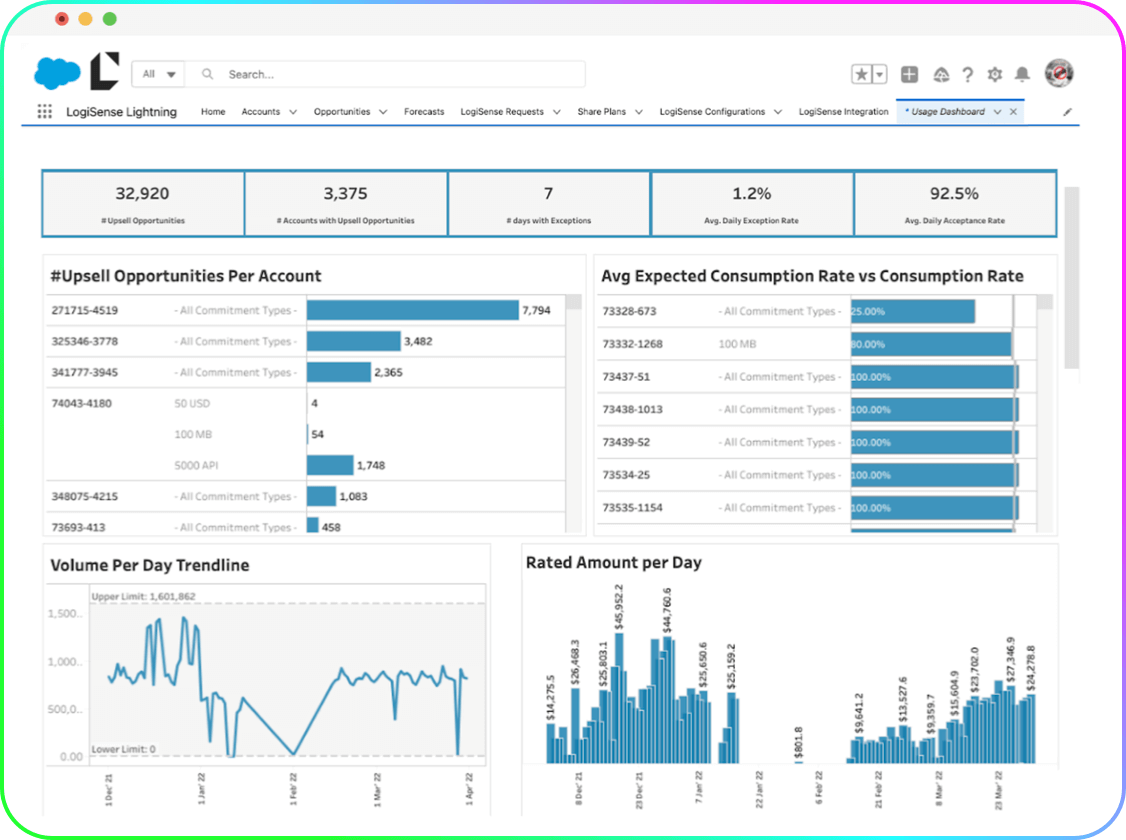Go to the Home tab
The width and height of the screenshot is (1126, 840).
[x=213, y=112]
